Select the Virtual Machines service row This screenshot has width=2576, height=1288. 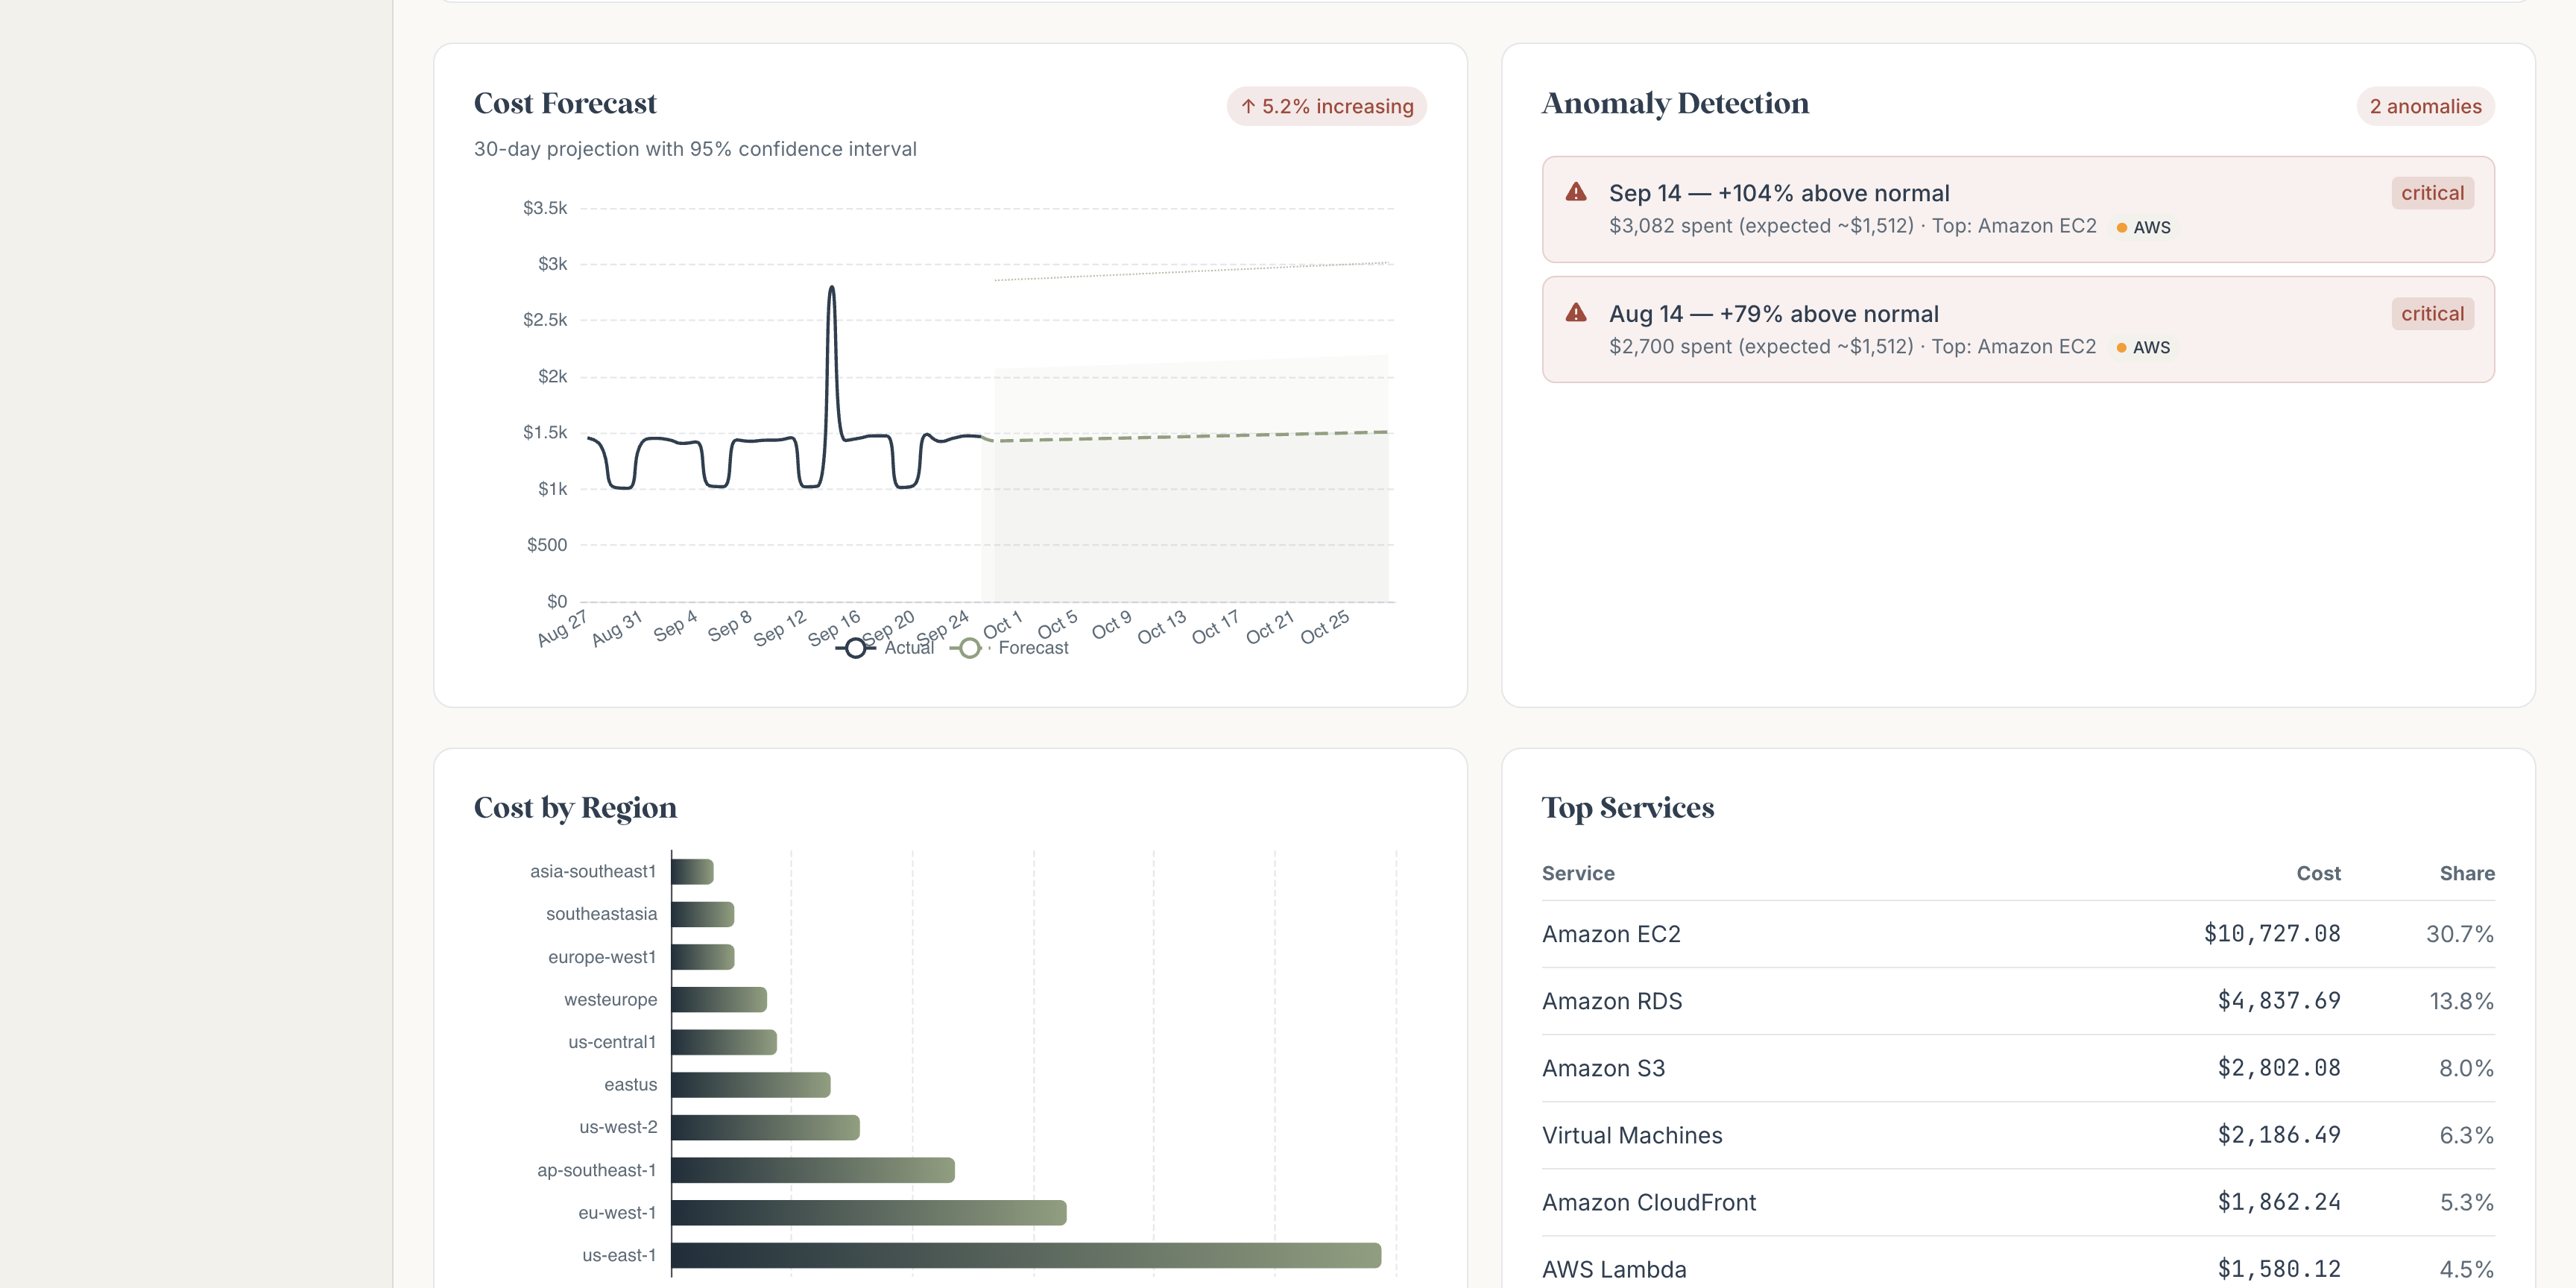pos(2018,1135)
